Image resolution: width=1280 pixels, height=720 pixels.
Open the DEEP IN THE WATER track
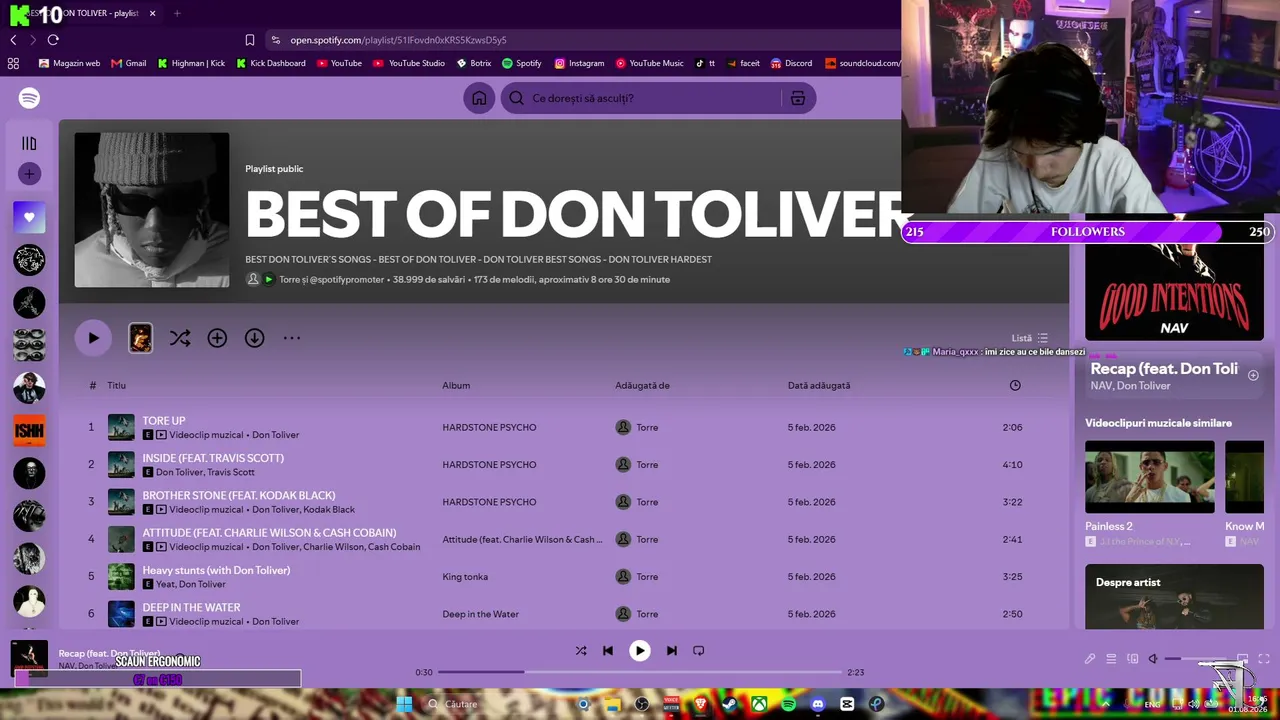coord(191,607)
